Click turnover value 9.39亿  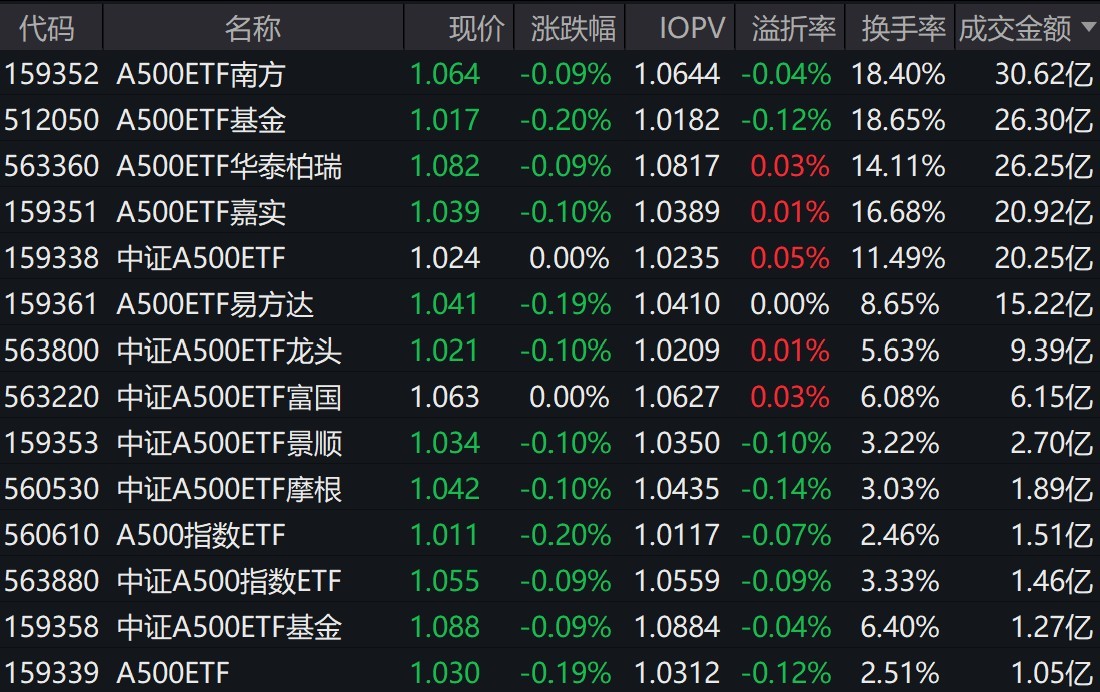[1052, 350]
